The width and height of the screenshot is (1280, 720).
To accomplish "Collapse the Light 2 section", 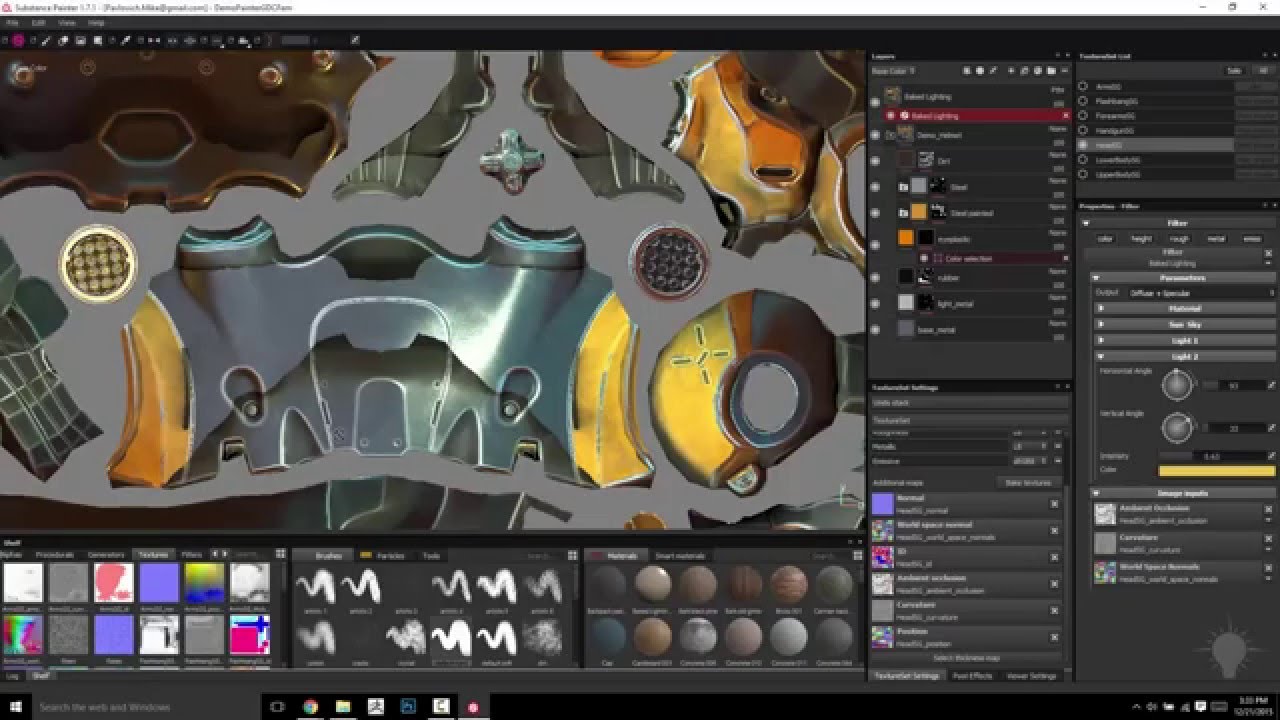I will pos(1184,357).
